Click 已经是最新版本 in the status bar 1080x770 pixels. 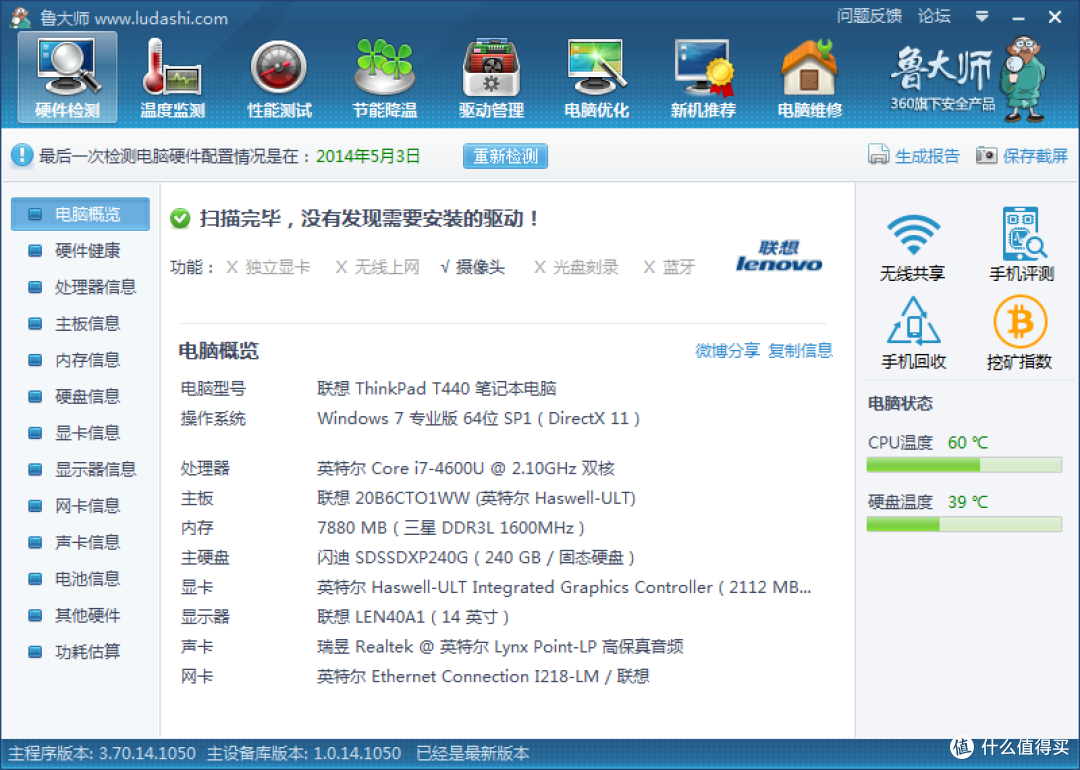[472, 753]
